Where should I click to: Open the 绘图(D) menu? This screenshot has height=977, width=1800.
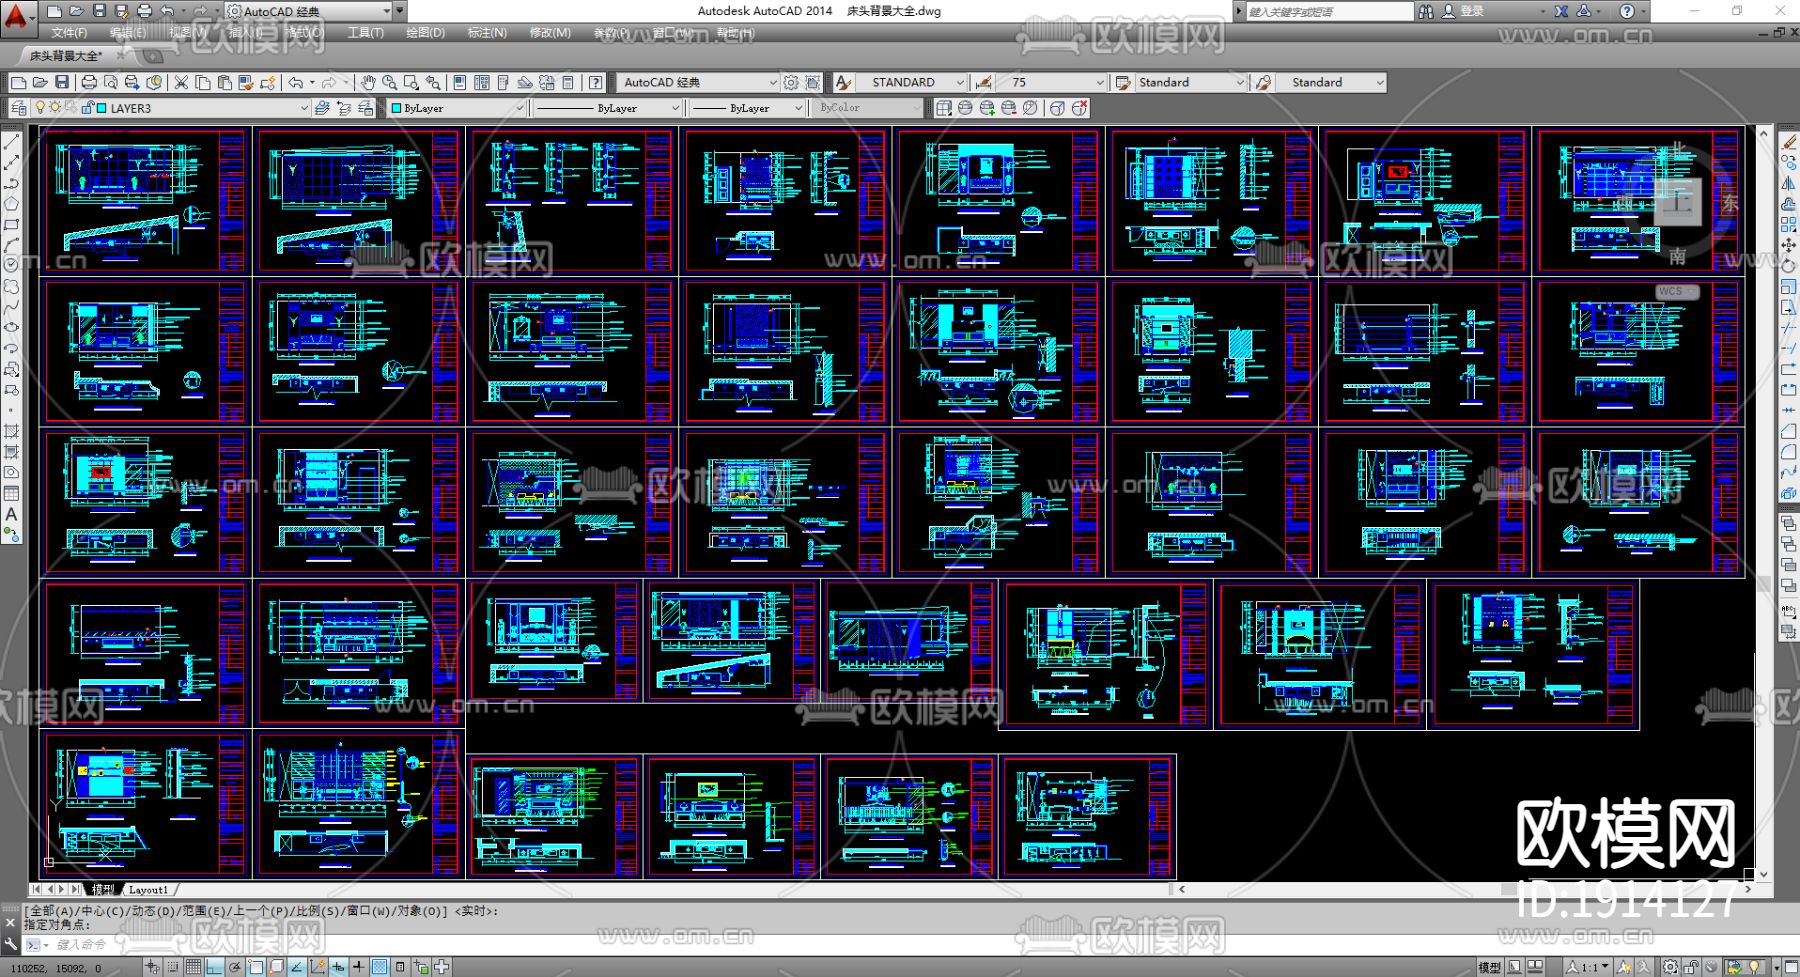point(425,33)
